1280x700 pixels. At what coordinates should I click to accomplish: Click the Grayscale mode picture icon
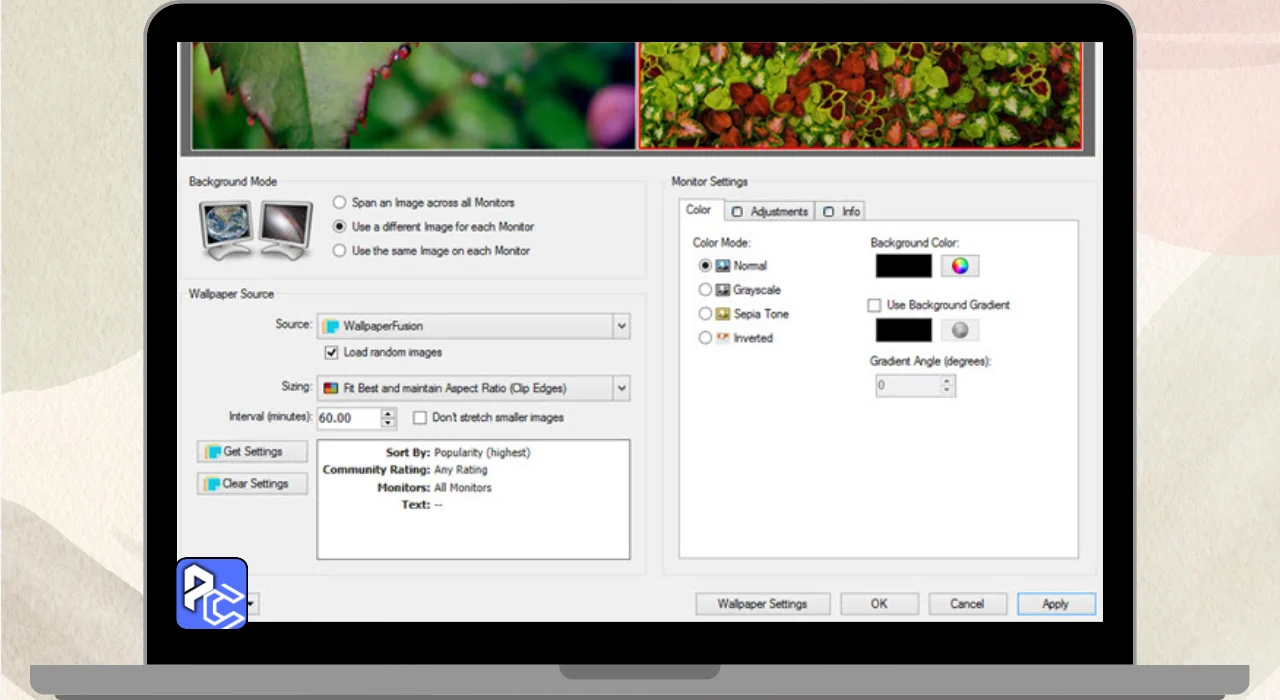(722, 290)
